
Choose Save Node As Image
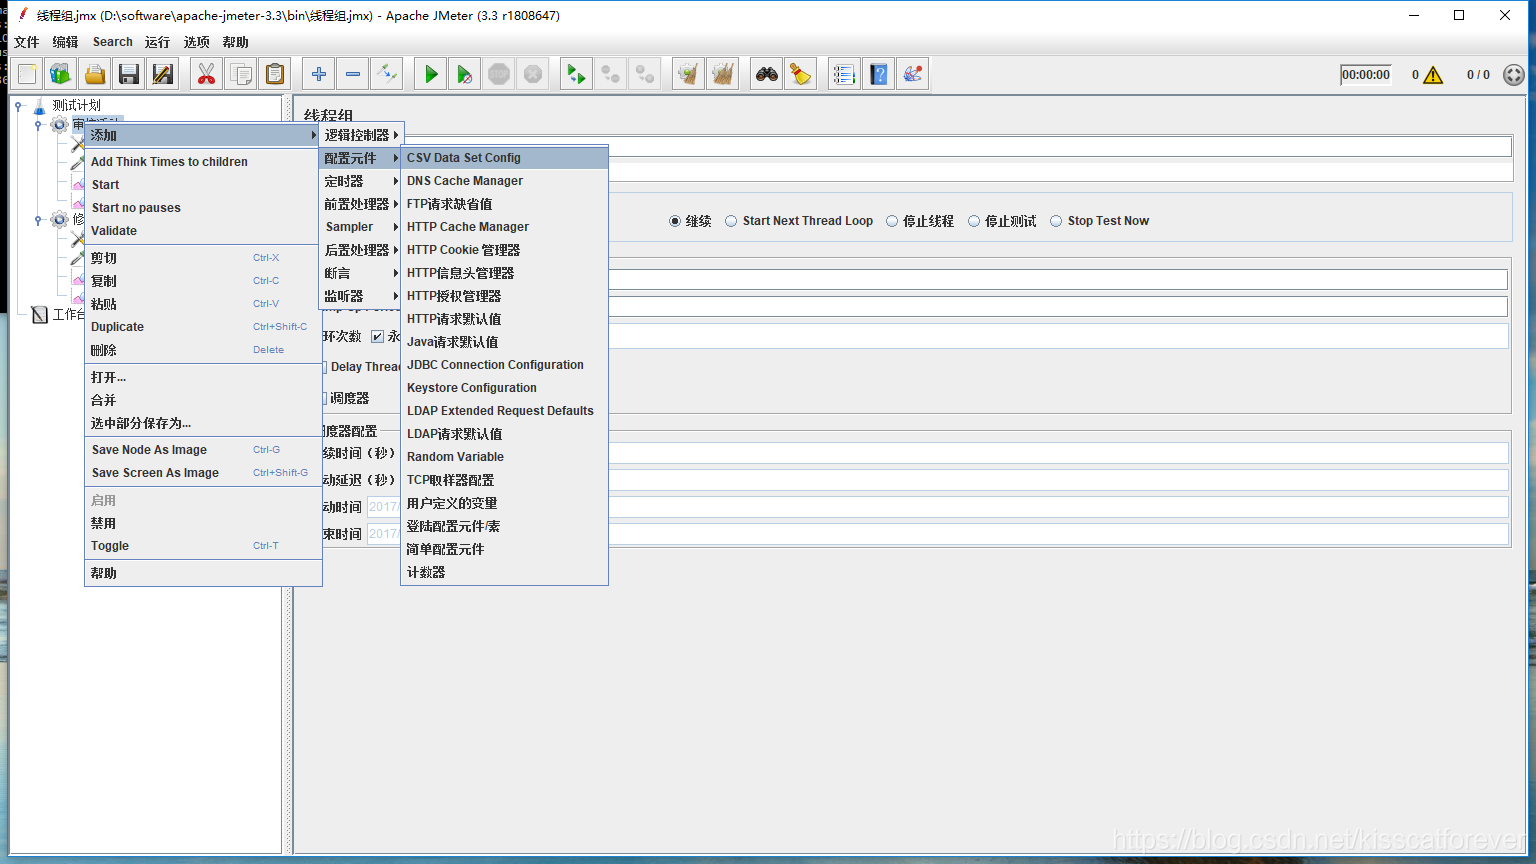203,450
